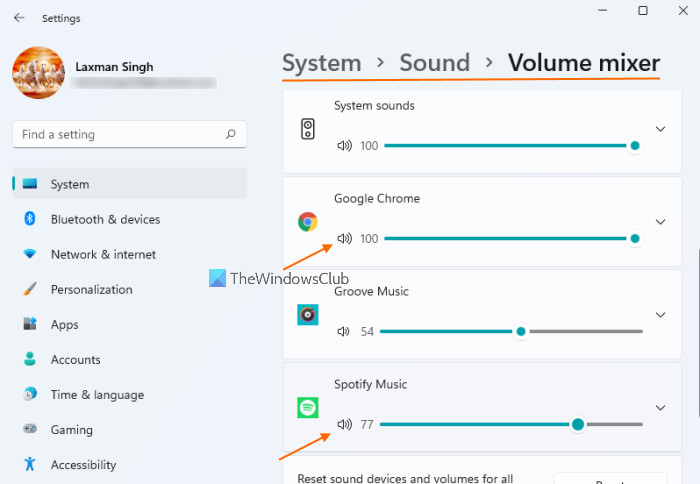Mute Google Chrome via its speaker icon
The image size is (700, 484).
coord(345,238)
